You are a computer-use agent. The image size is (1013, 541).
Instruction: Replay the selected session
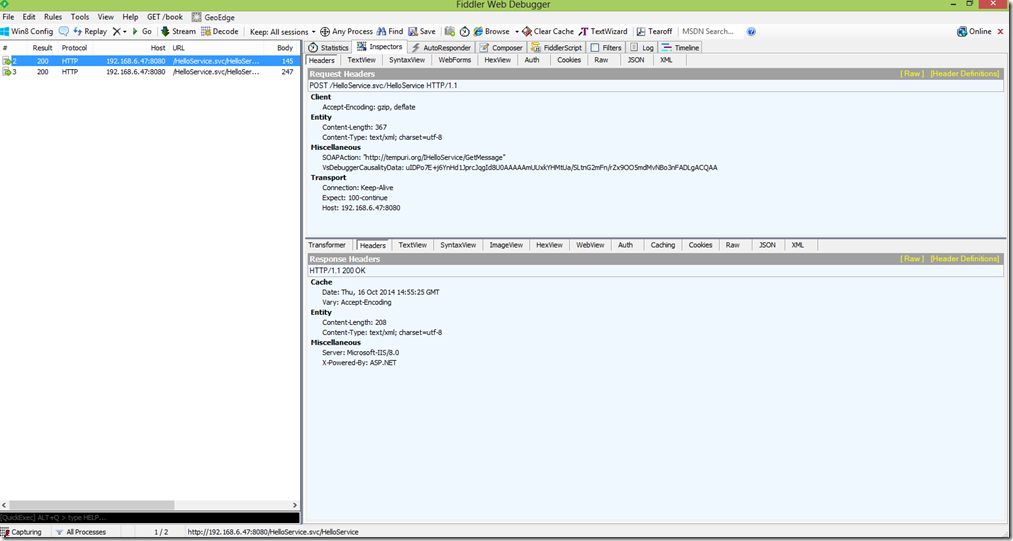pos(90,31)
